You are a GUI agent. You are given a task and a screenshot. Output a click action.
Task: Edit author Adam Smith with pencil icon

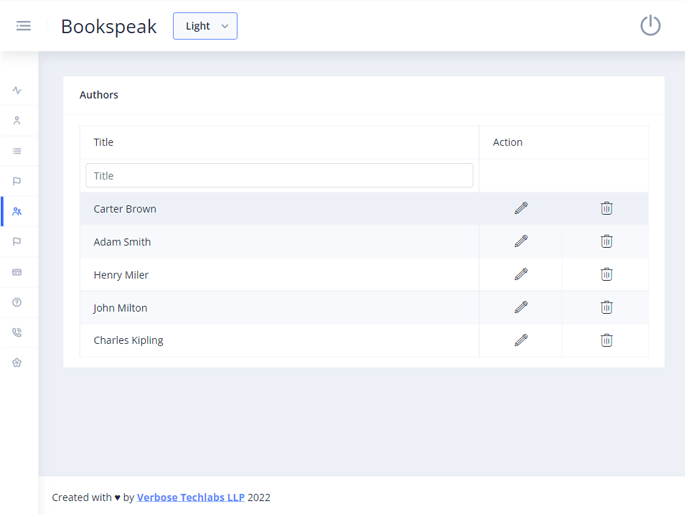point(521,241)
